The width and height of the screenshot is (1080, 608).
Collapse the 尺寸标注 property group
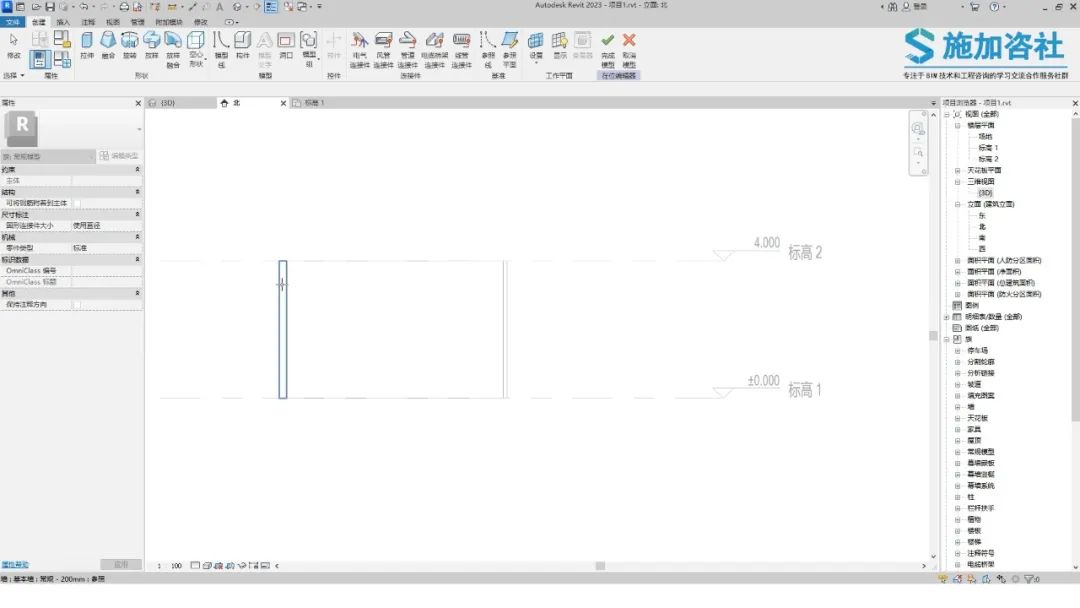[x=137, y=215]
